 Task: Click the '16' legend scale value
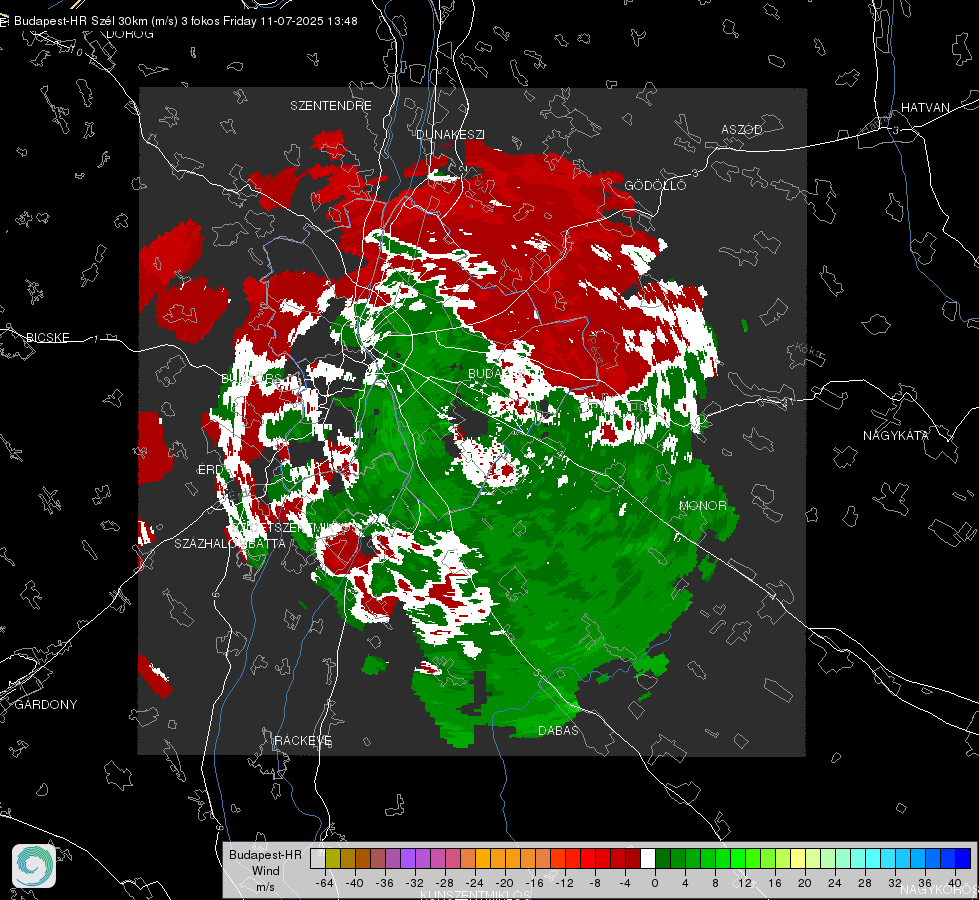pyautogui.click(x=775, y=883)
